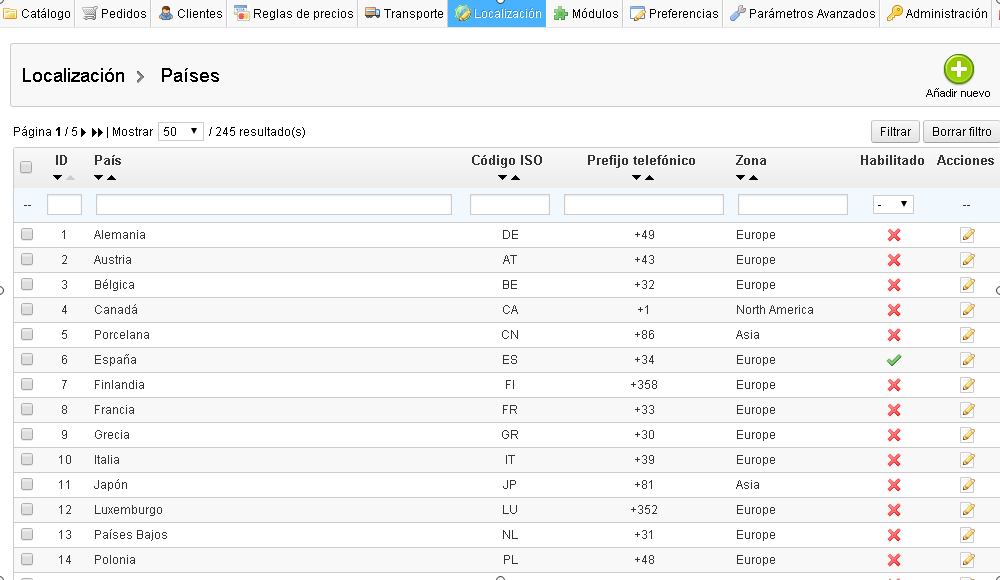
Task: Open the Módulos menu tab
Action: [586, 14]
